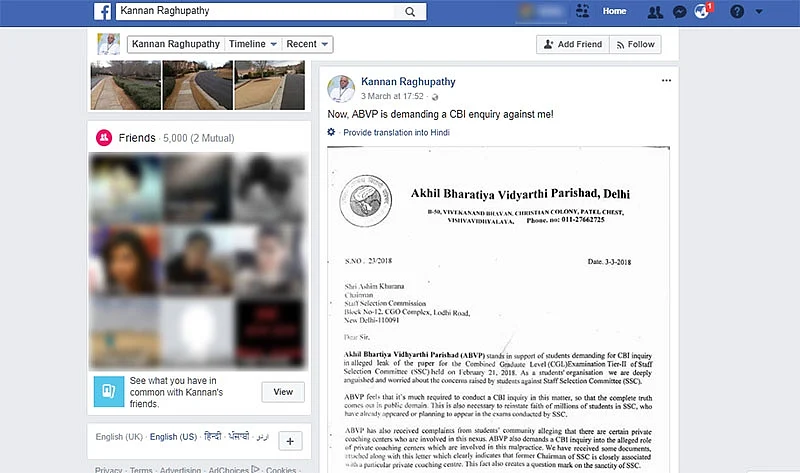
Task: Select the Punjabi language link
Action: tap(239, 436)
